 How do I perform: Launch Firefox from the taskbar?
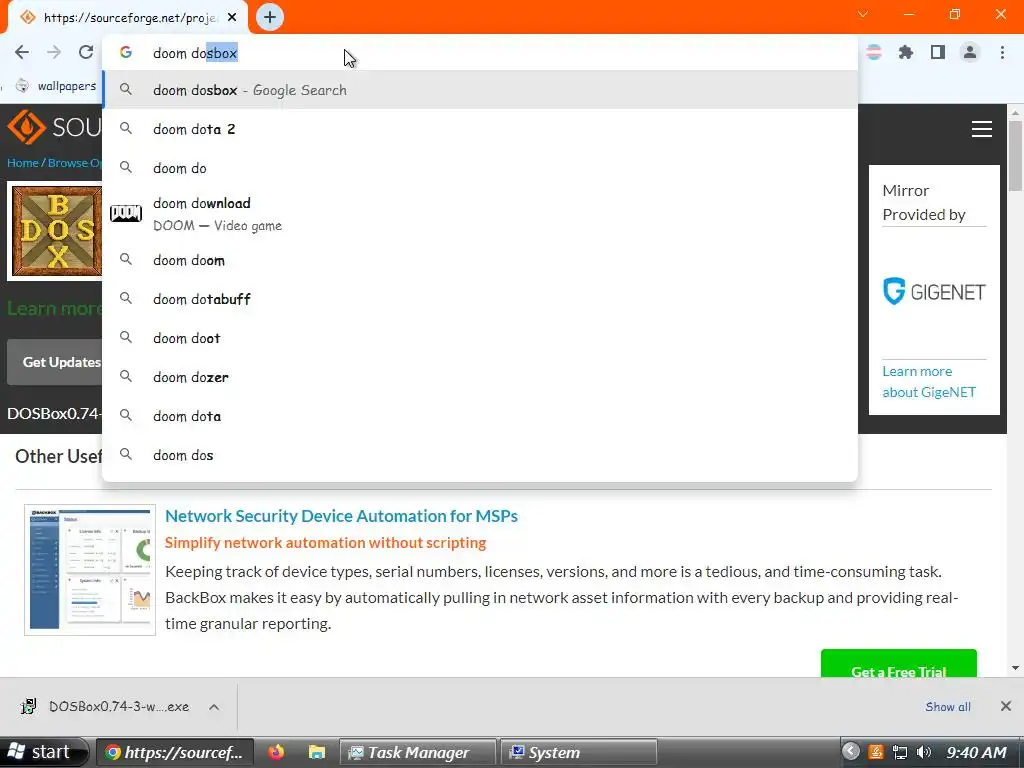pos(276,752)
